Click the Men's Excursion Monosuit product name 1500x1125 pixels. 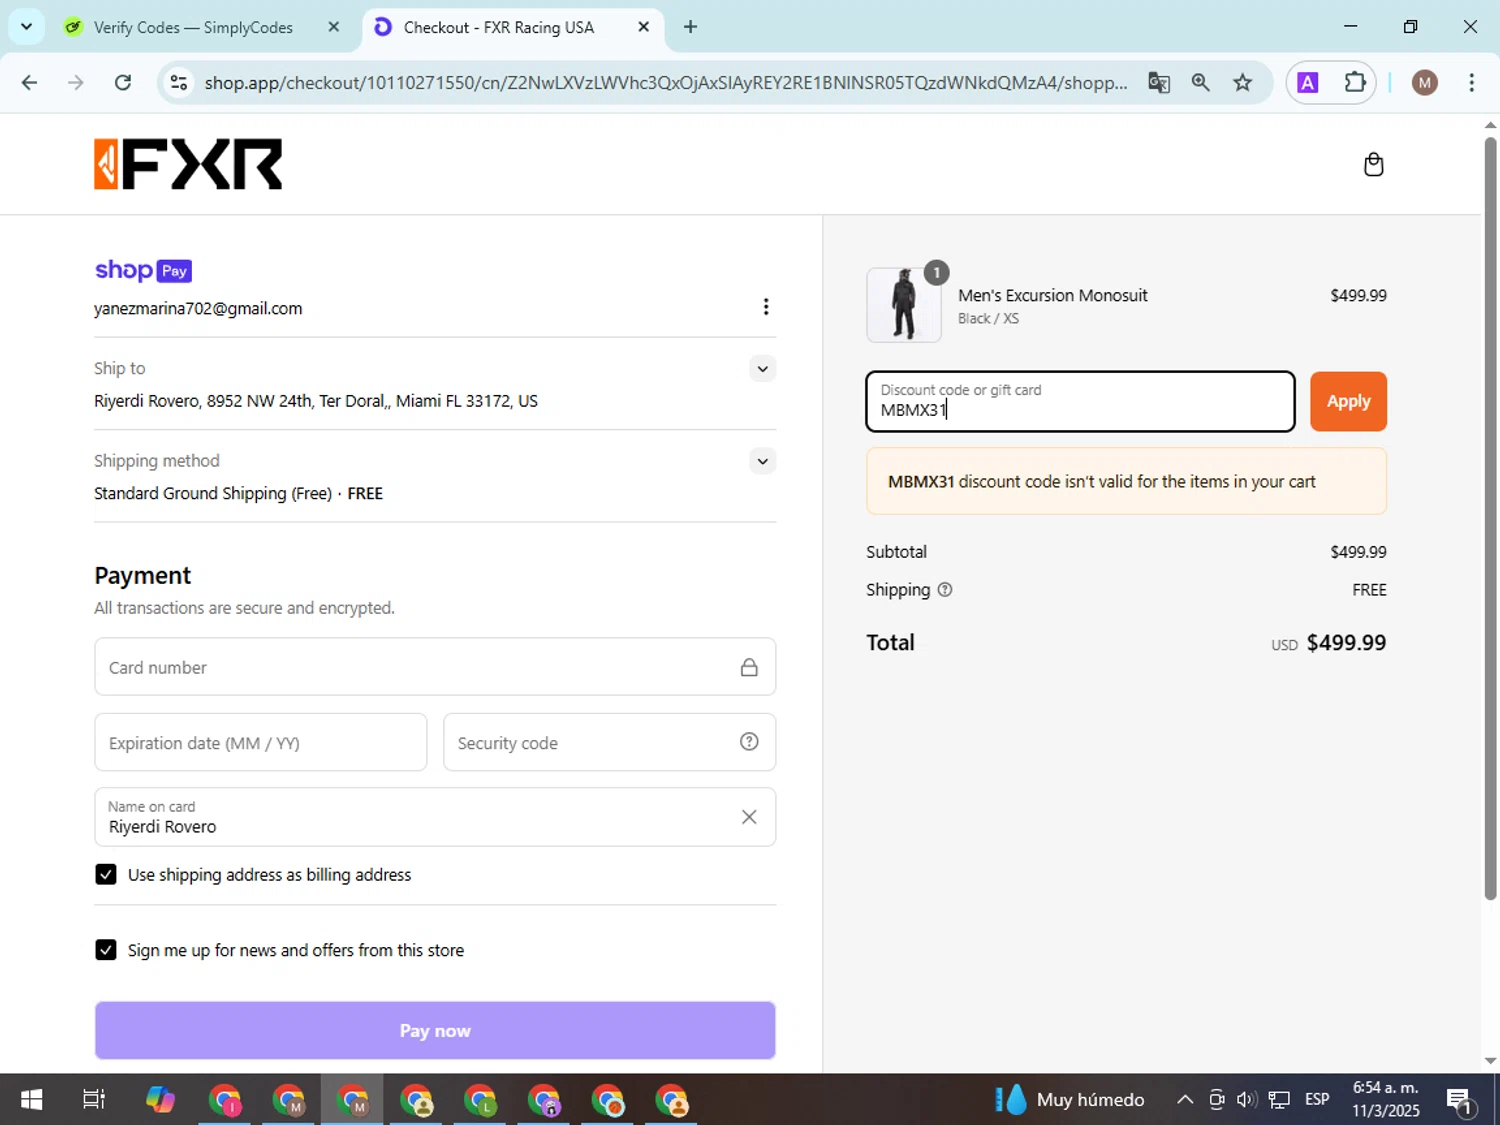[x=1053, y=295]
